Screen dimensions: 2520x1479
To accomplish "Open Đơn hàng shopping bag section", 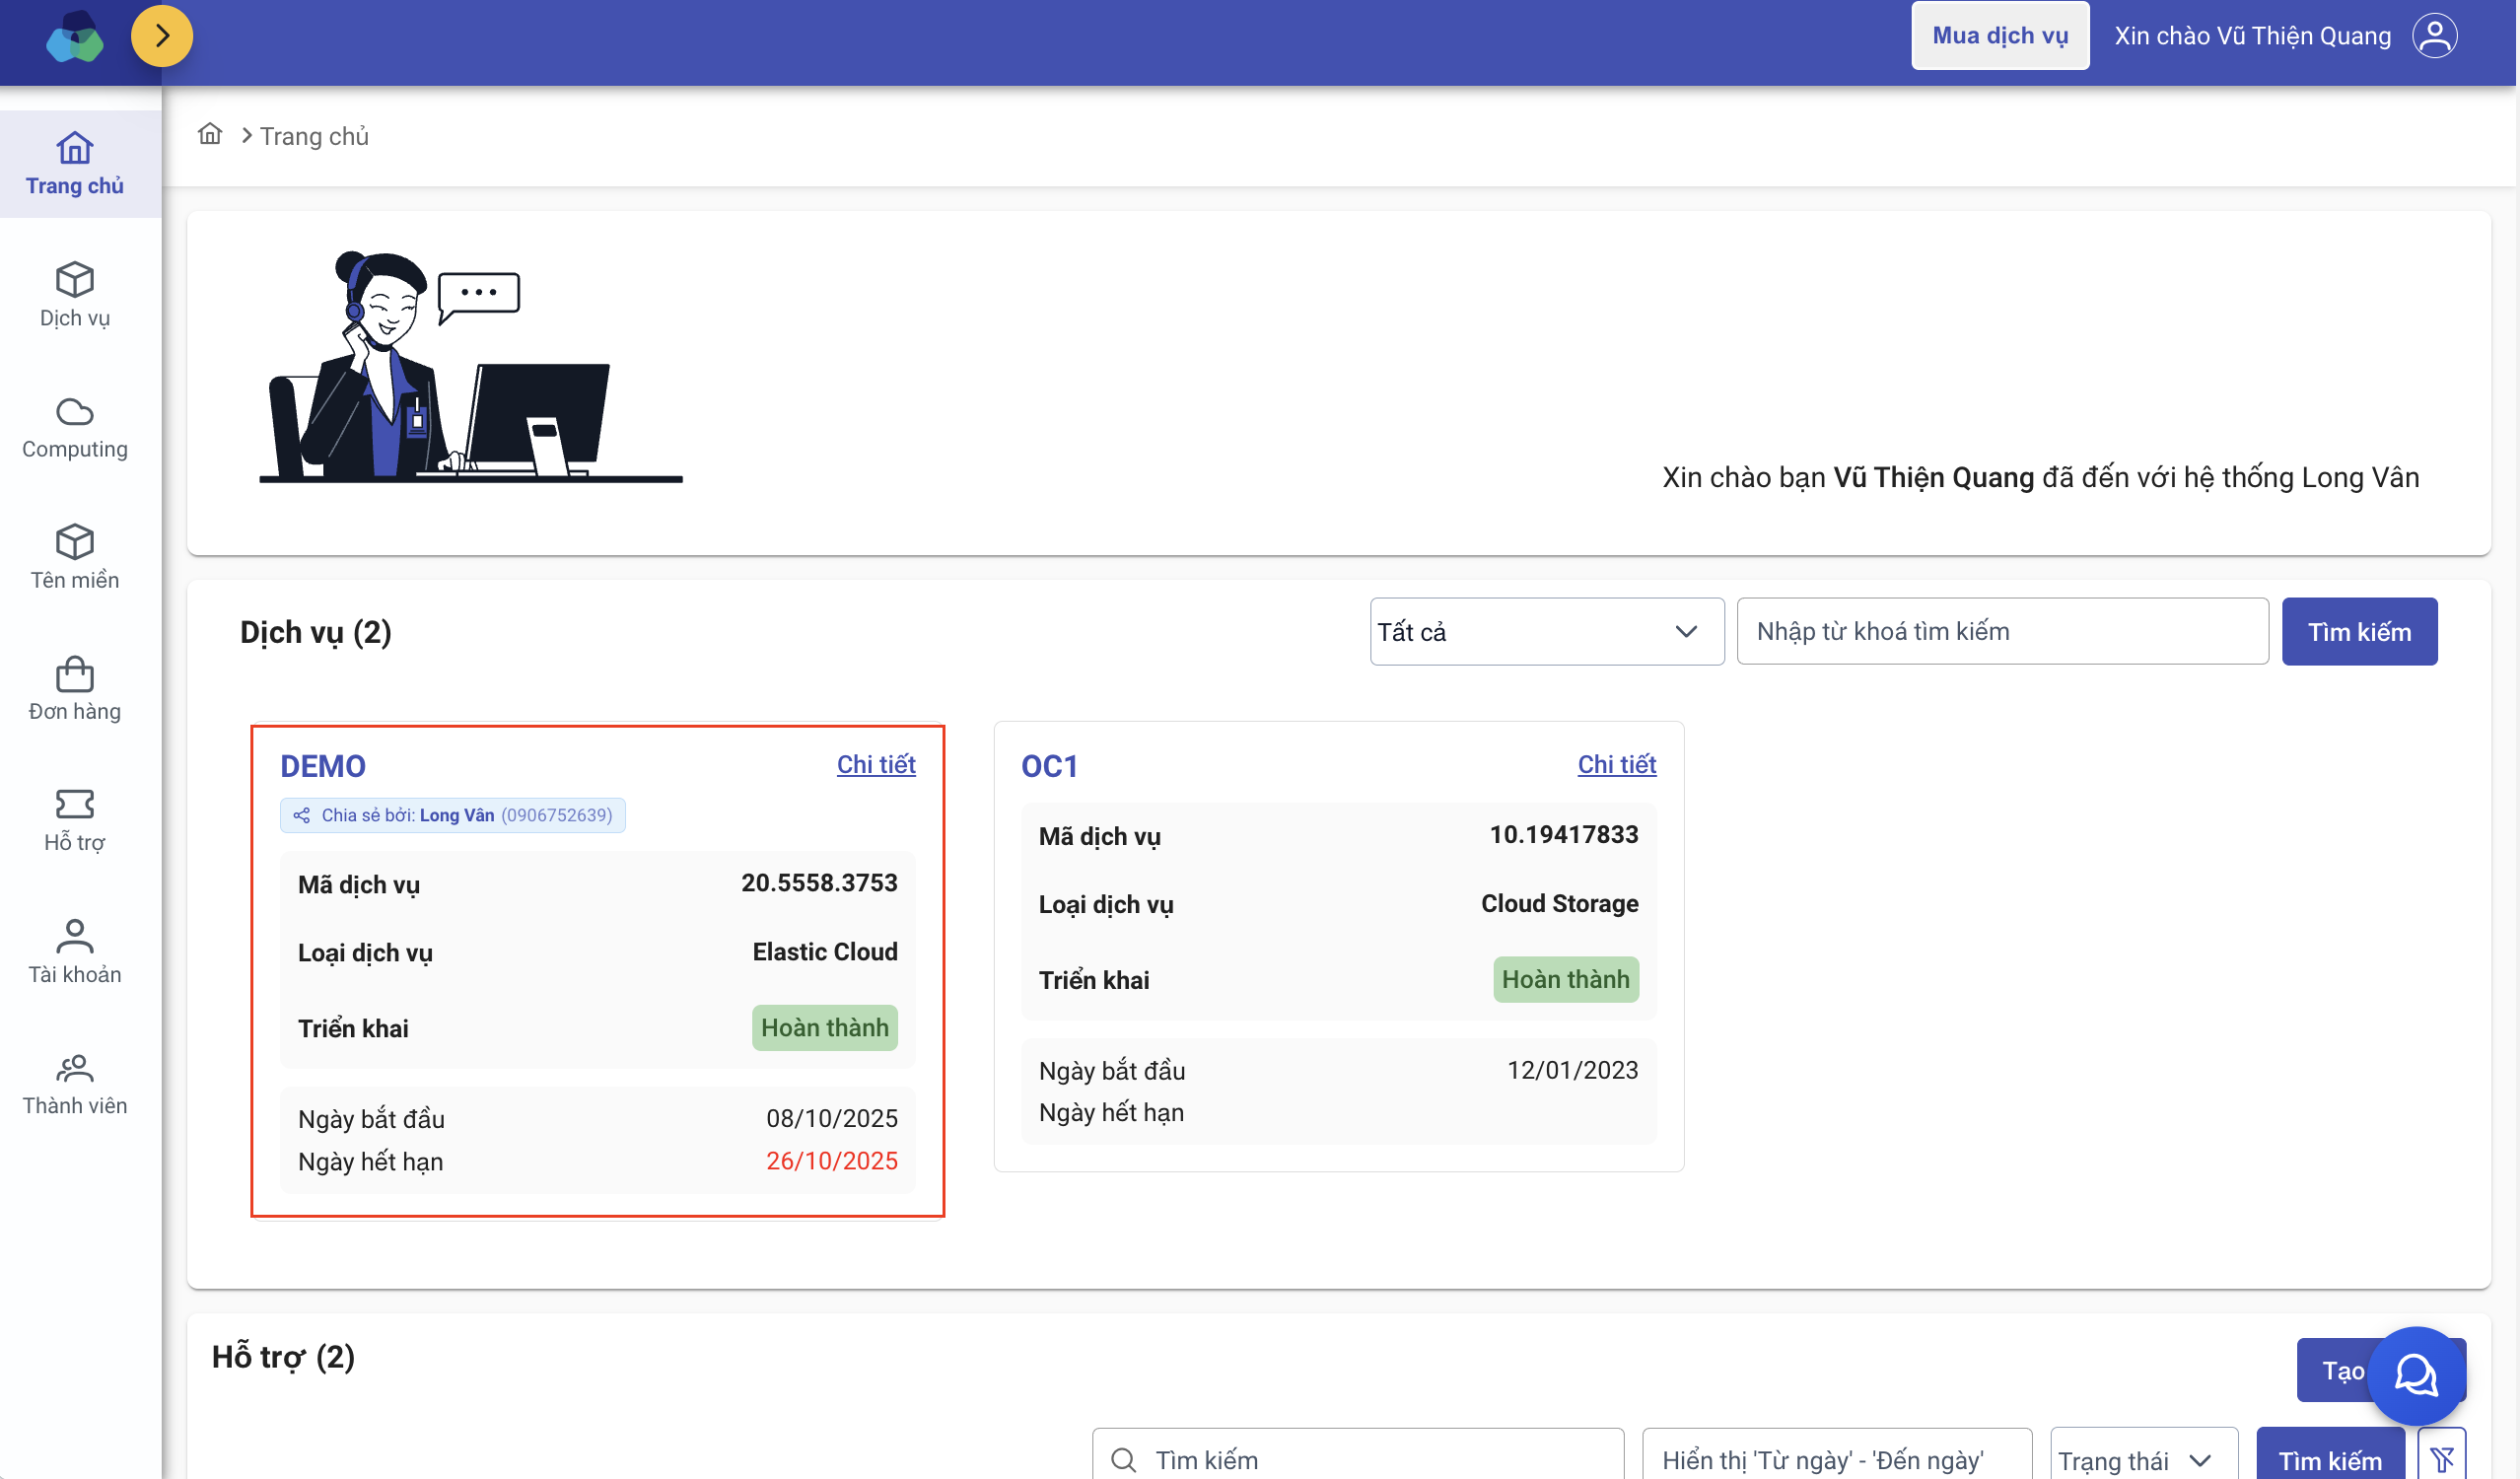I will 75,688.
